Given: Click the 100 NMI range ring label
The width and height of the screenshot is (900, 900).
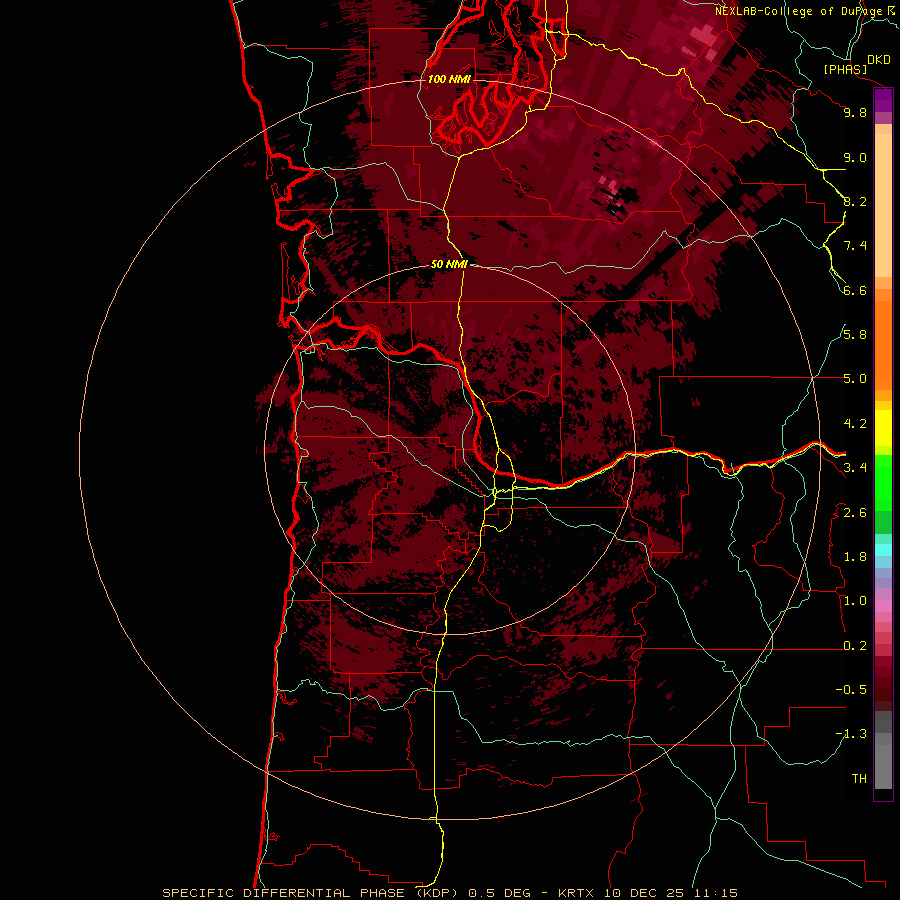Looking at the screenshot, I should tap(449, 79).
